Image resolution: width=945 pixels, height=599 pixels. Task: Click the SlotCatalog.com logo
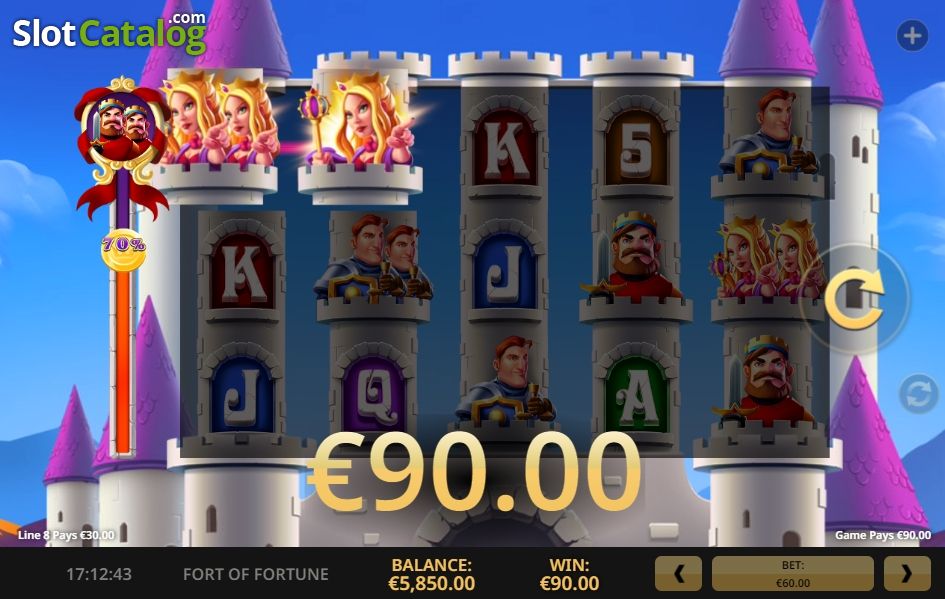pos(110,33)
